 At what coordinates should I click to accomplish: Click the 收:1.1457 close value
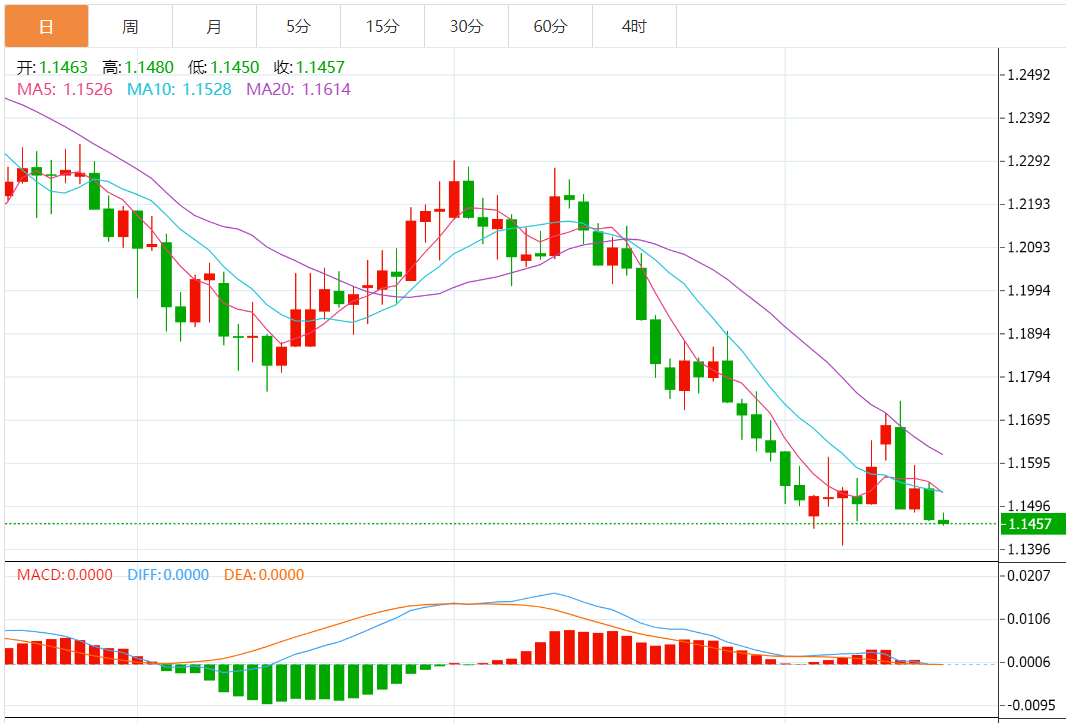[309, 67]
